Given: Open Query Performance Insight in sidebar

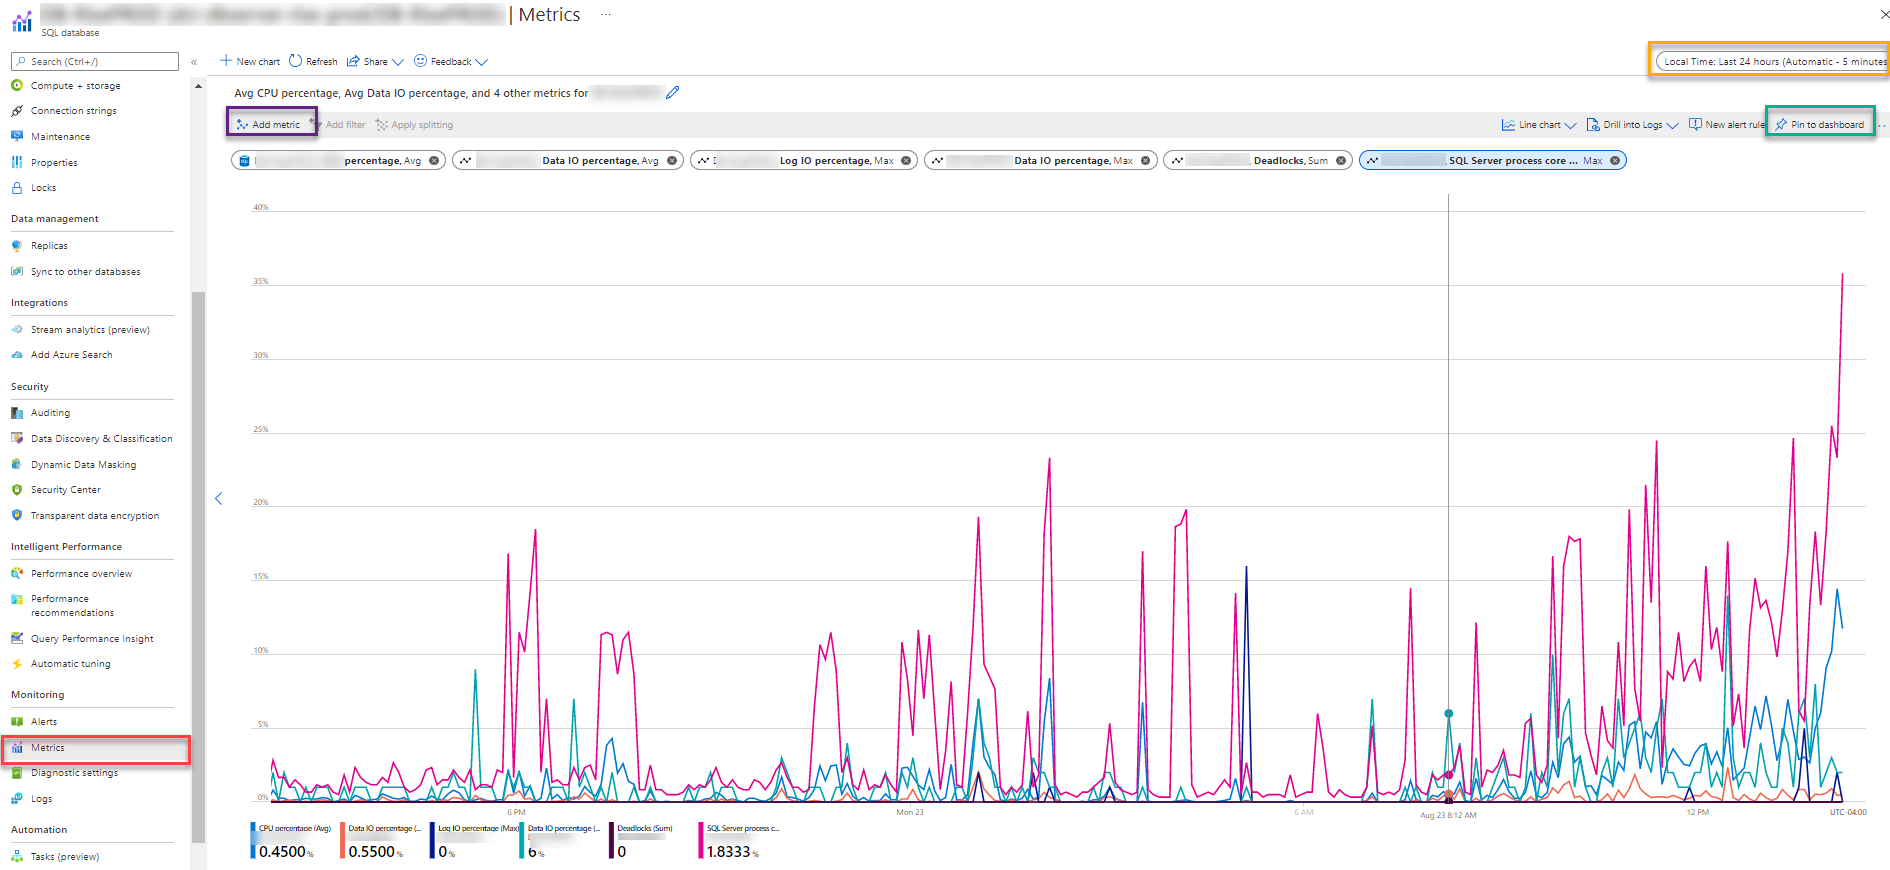Looking at the screenshot, I should click(92, 638).
